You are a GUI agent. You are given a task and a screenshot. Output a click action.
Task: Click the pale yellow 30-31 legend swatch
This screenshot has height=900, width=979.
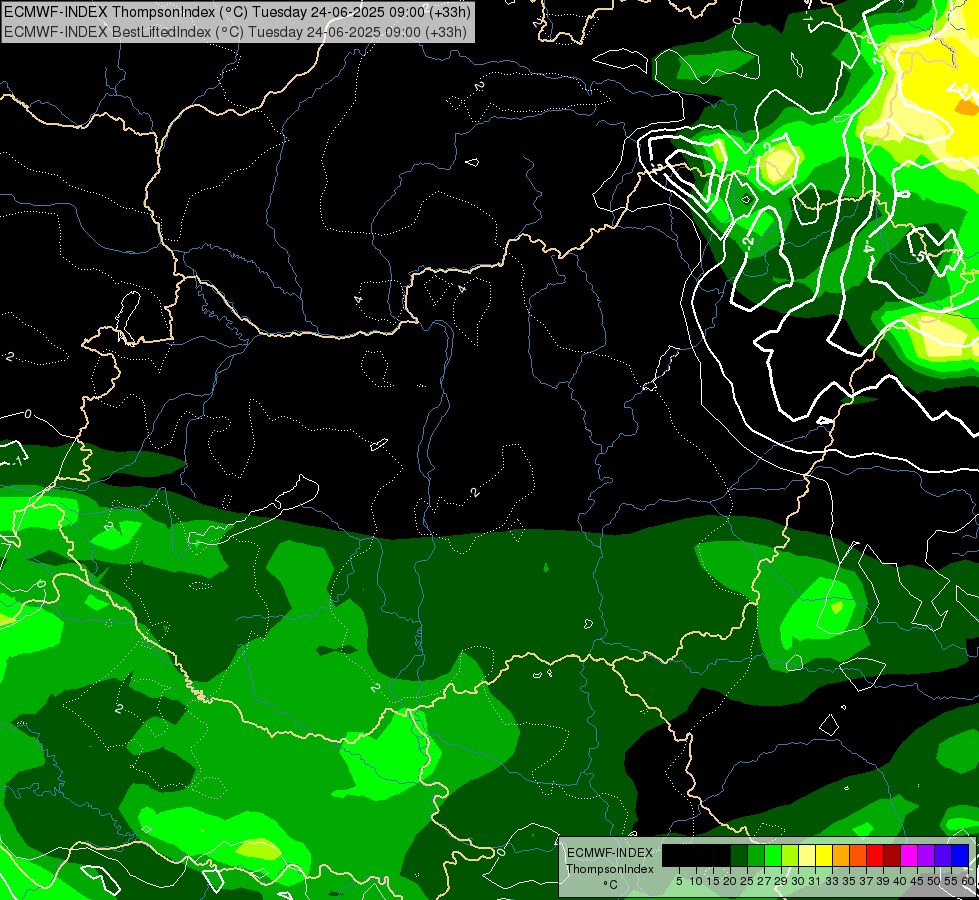click(807, 855)
